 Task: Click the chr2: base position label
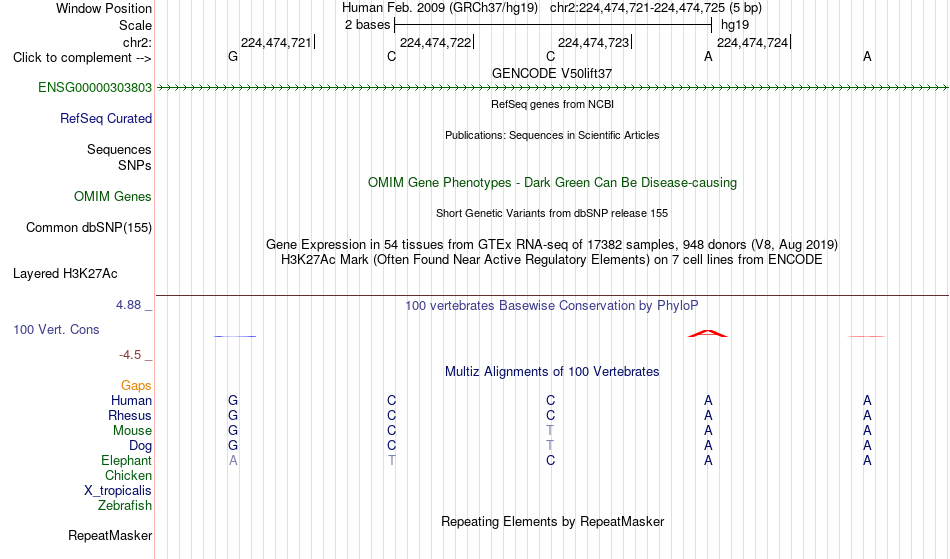coord(137,43)
